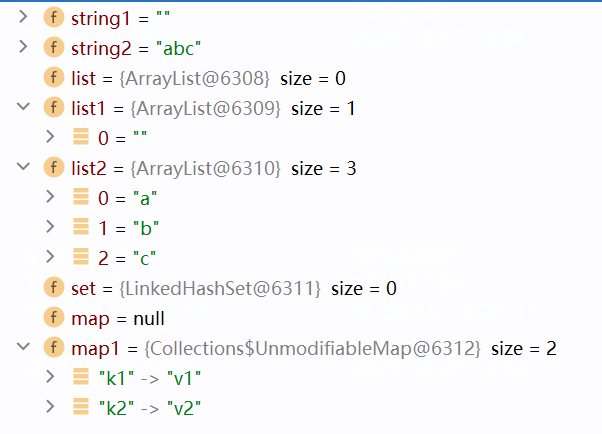Click the field icon next to string2
The image size is (602, 434).
(x=54, y=47)
